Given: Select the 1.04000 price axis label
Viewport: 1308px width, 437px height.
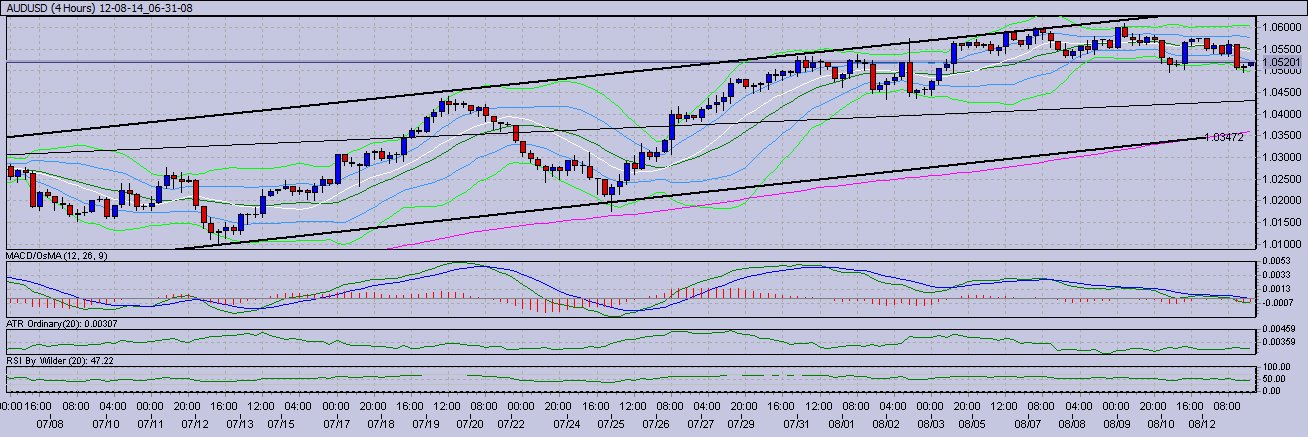Looking at the screenshot, I should (1283, 114).
